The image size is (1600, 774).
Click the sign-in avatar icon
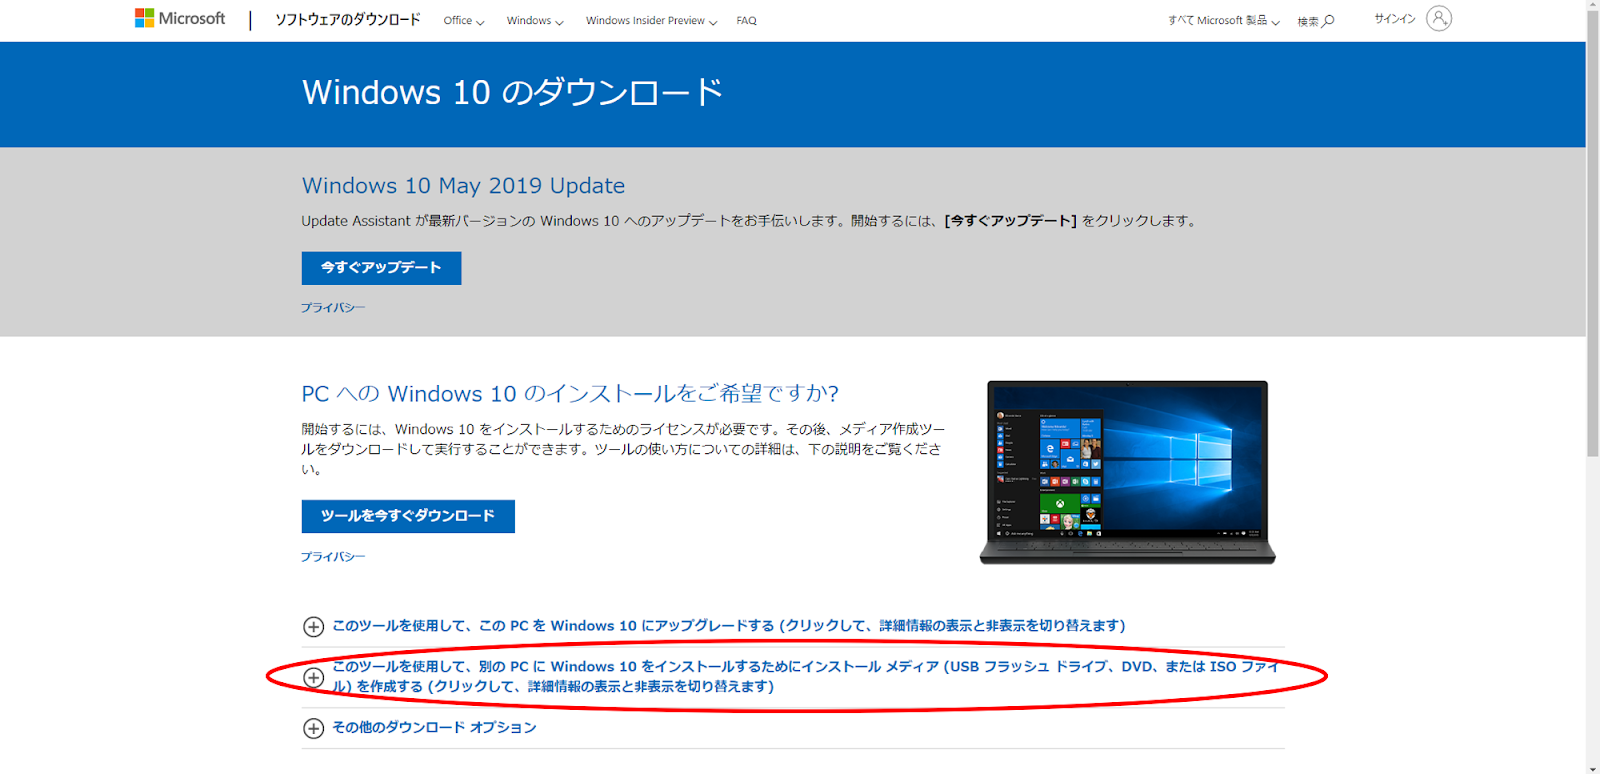click(1439, 19)
